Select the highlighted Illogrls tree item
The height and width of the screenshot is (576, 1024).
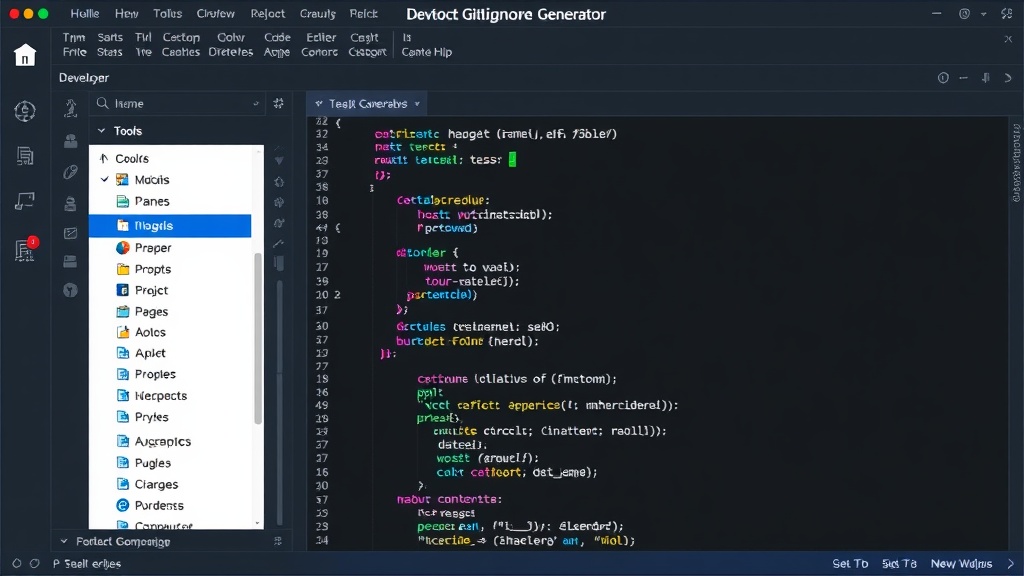170,225
